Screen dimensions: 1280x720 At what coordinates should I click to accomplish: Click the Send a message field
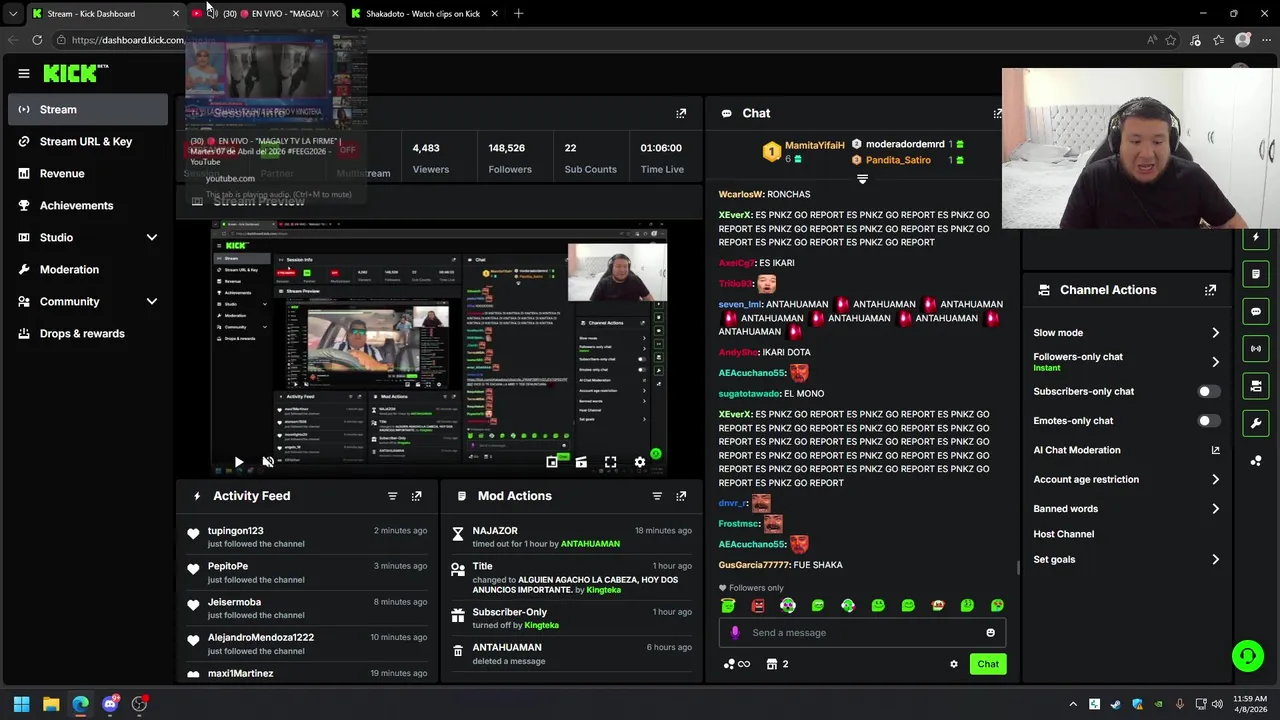point(862,633)
